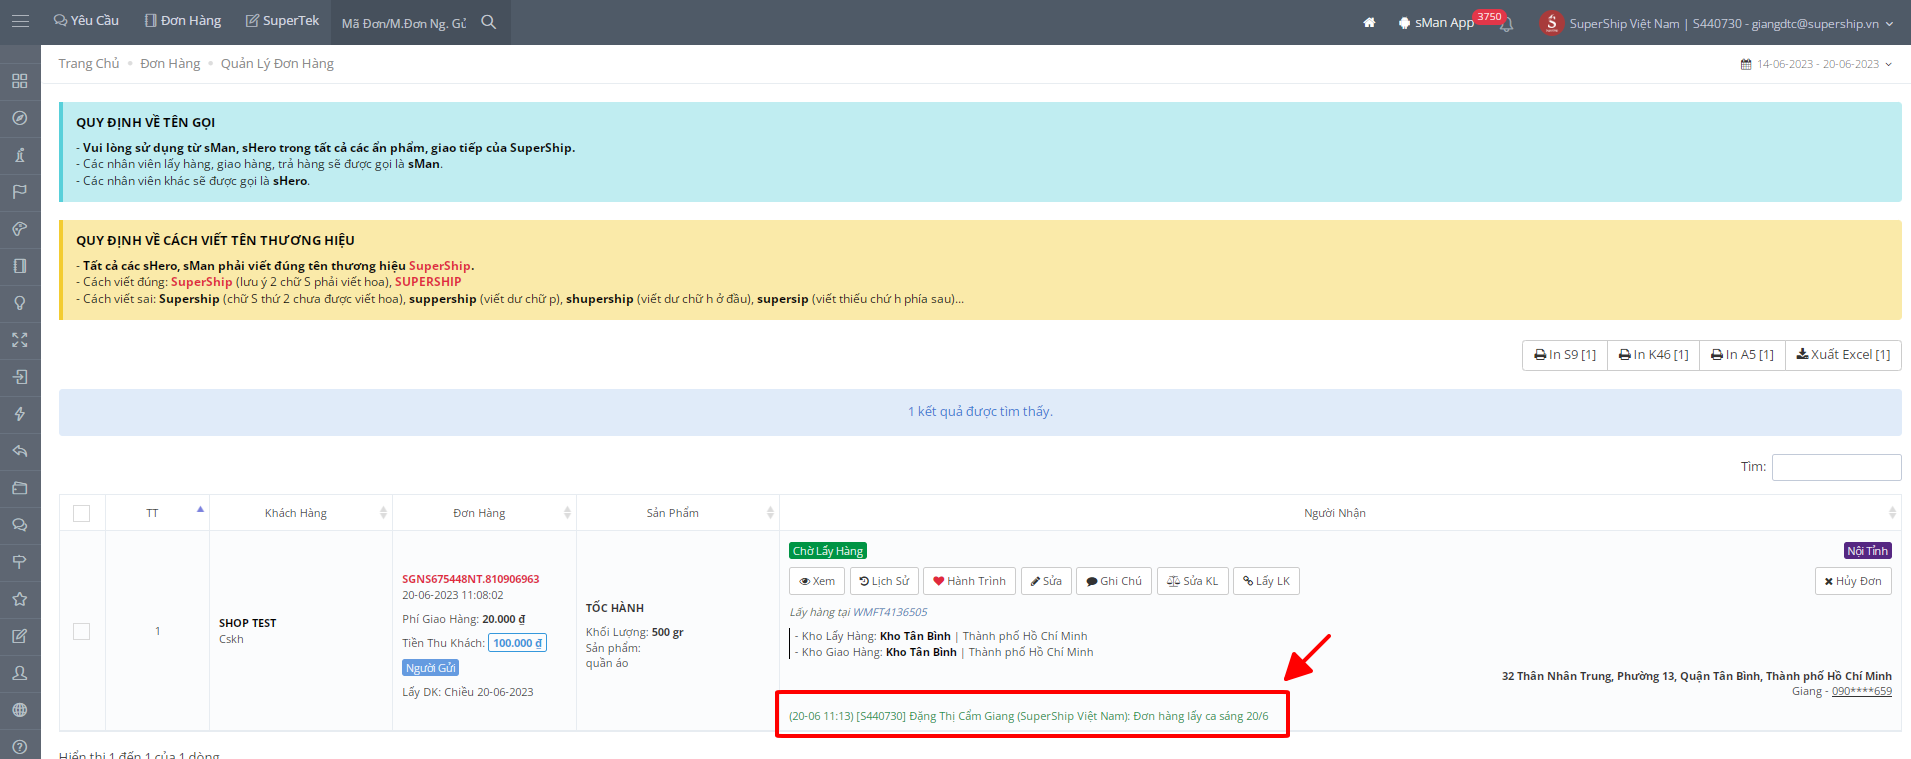Screen dimensions: 1911x759
Task: Open the globe icon in sidebar
Action: (20, 710)
